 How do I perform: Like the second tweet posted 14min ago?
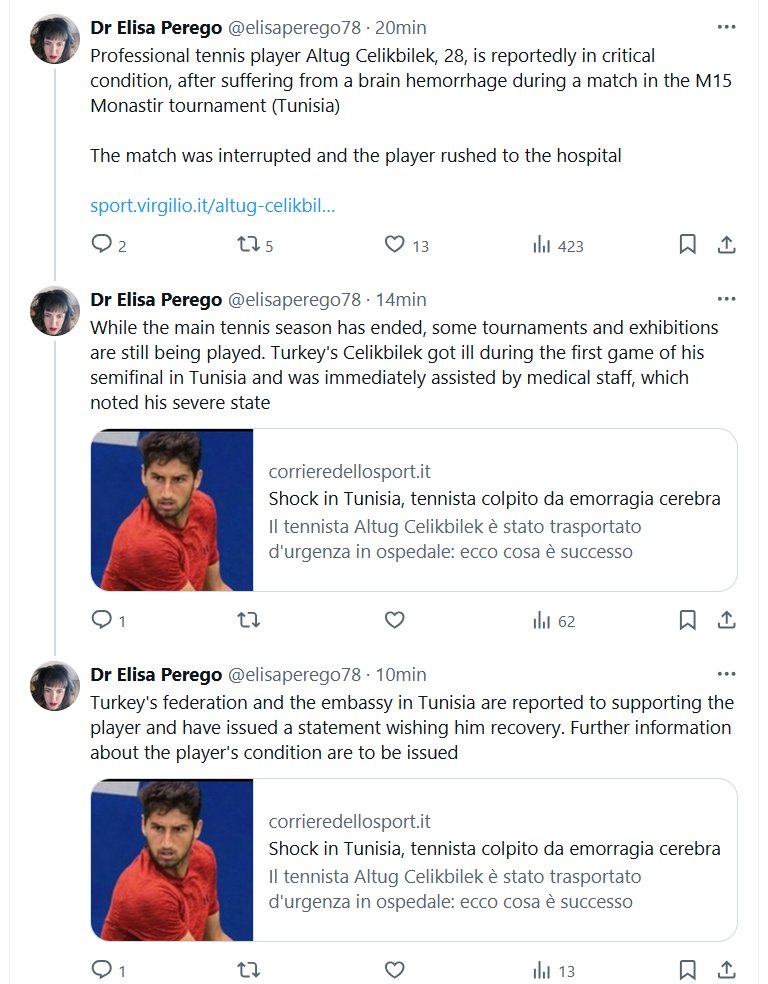395,620
